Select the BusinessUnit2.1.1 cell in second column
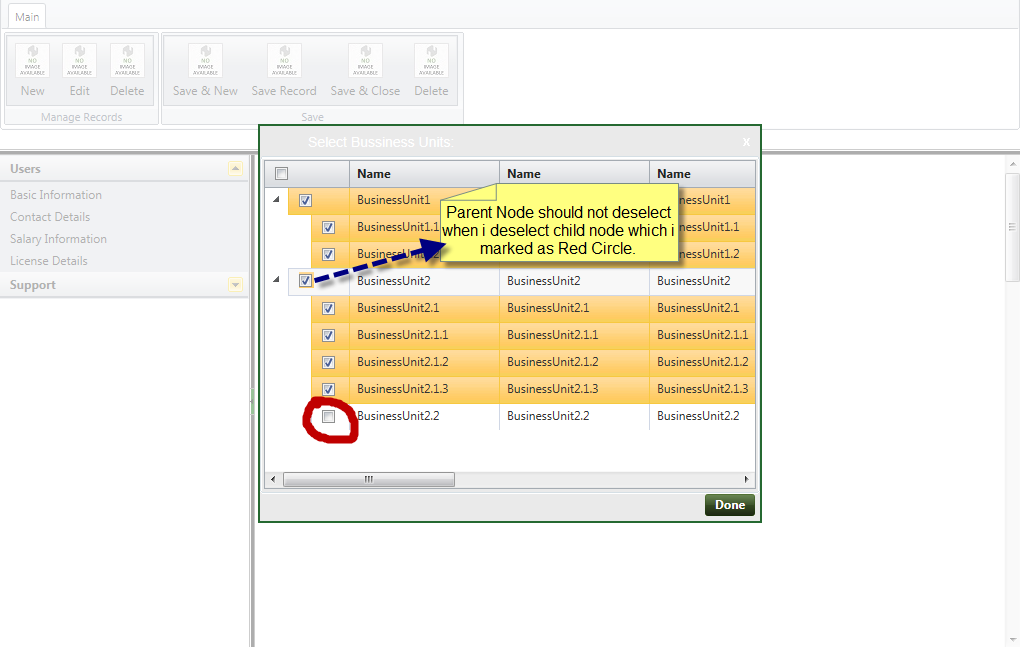 click(x=574, y=336)
